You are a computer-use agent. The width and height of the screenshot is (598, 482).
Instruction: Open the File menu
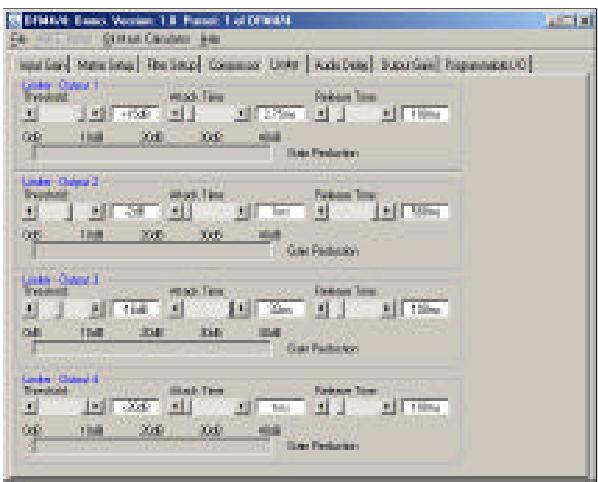point(18,39)
